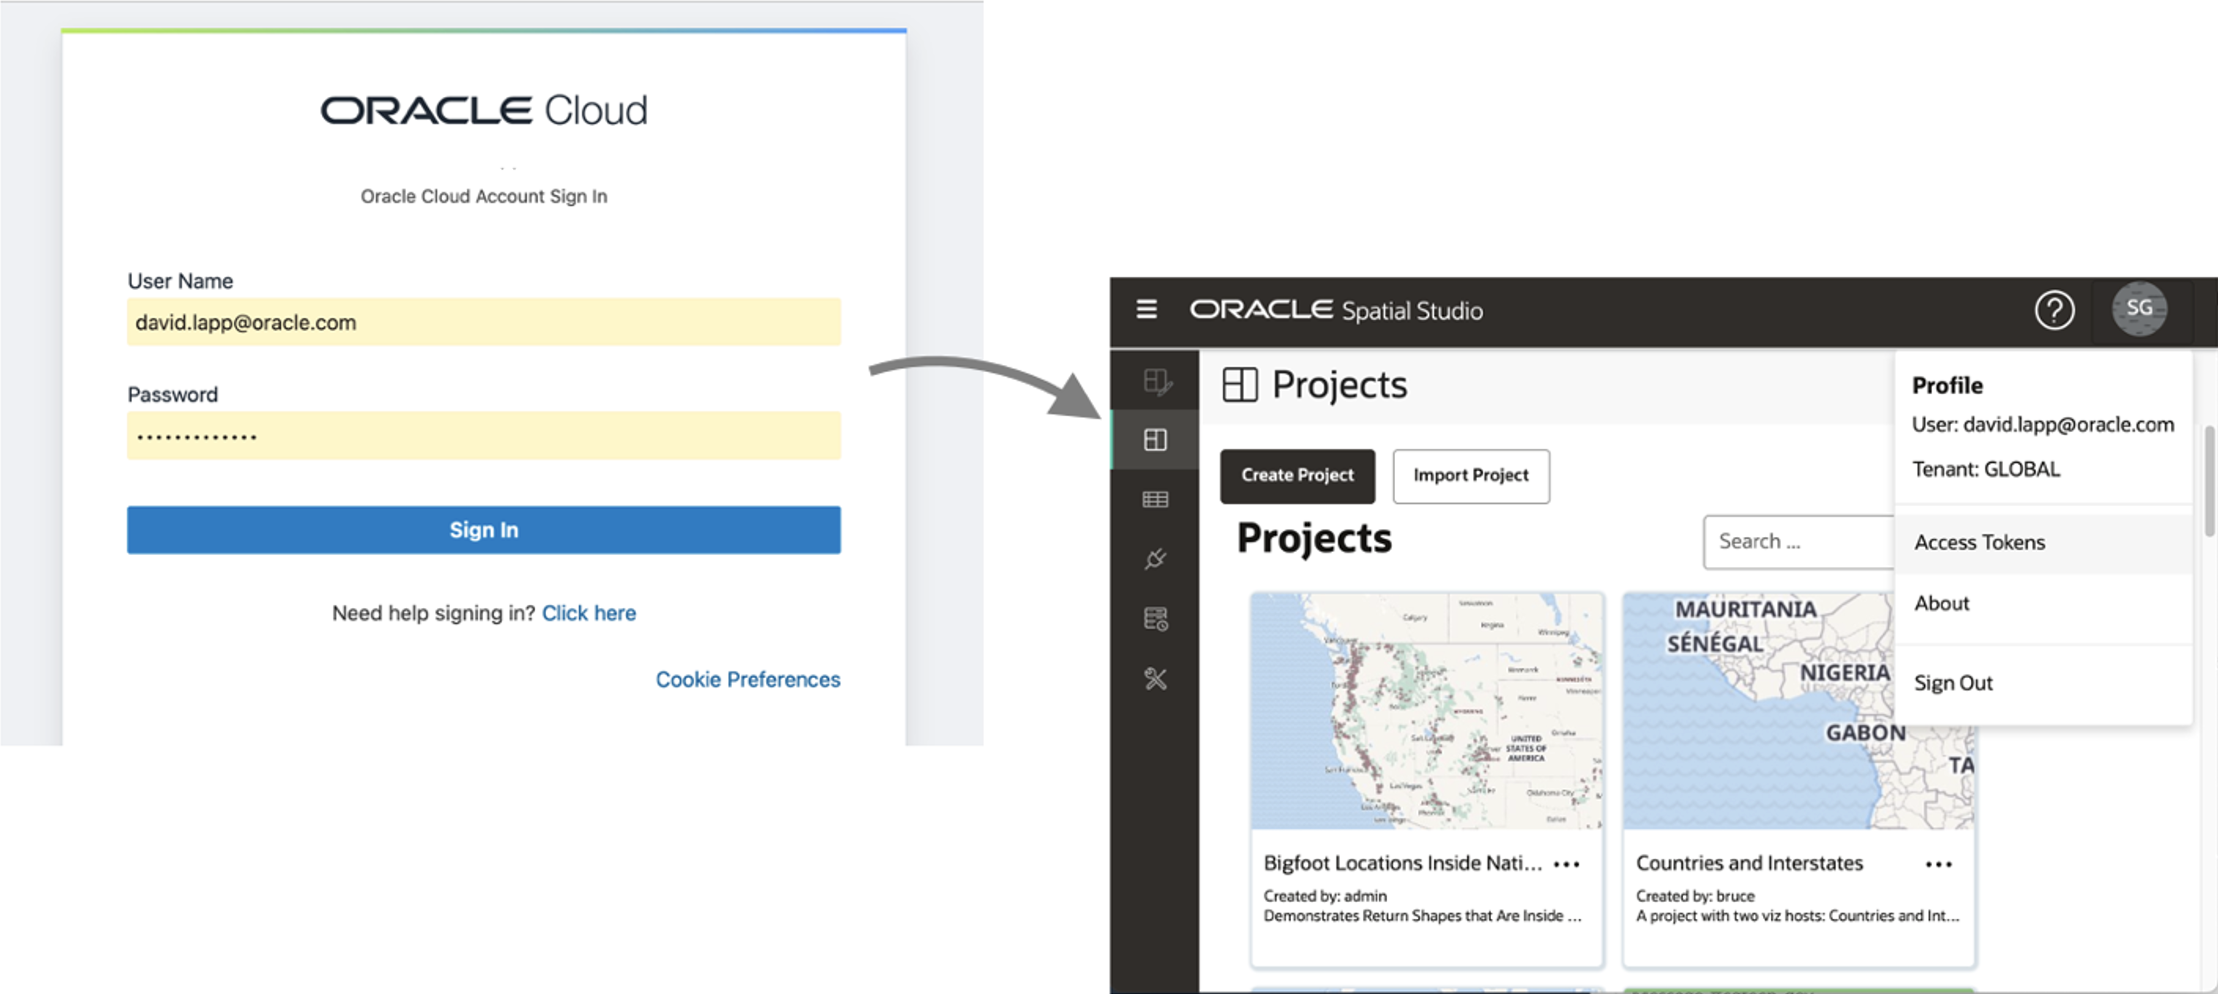2218x994 pixels.
Task: Choose About in the profile menu
Action: (x=1942, y=603)
